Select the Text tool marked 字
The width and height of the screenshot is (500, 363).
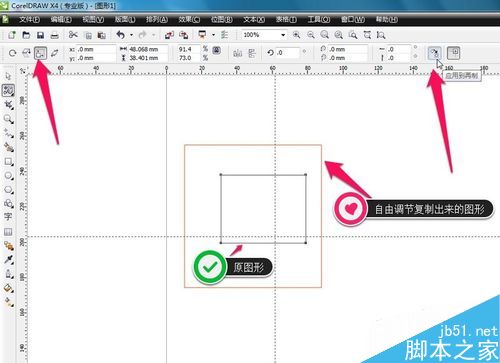(x=8, y=217)
